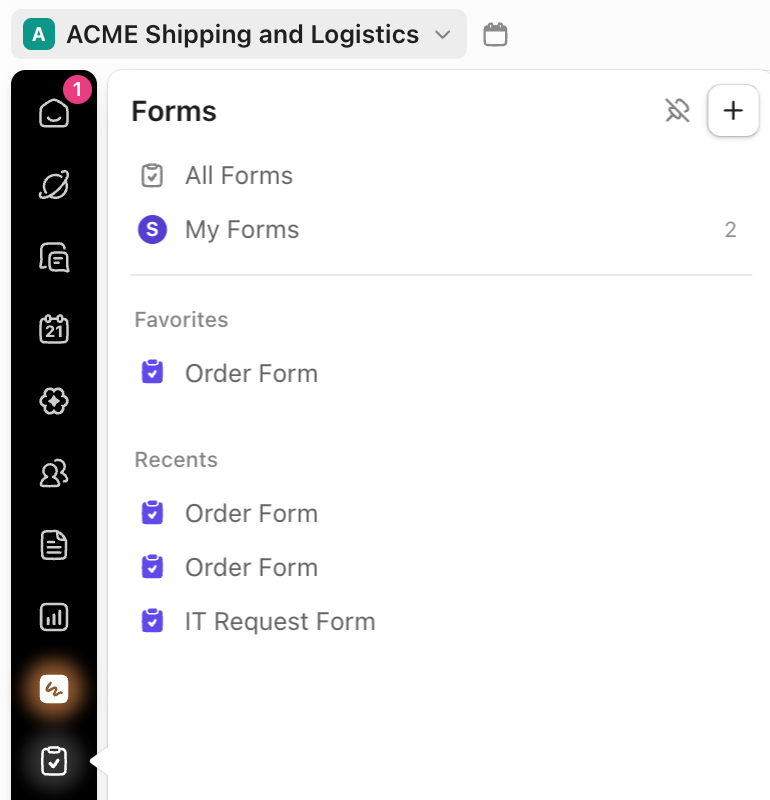
Task: Open the Calendar view in sidebar
Action: point(53,329)
